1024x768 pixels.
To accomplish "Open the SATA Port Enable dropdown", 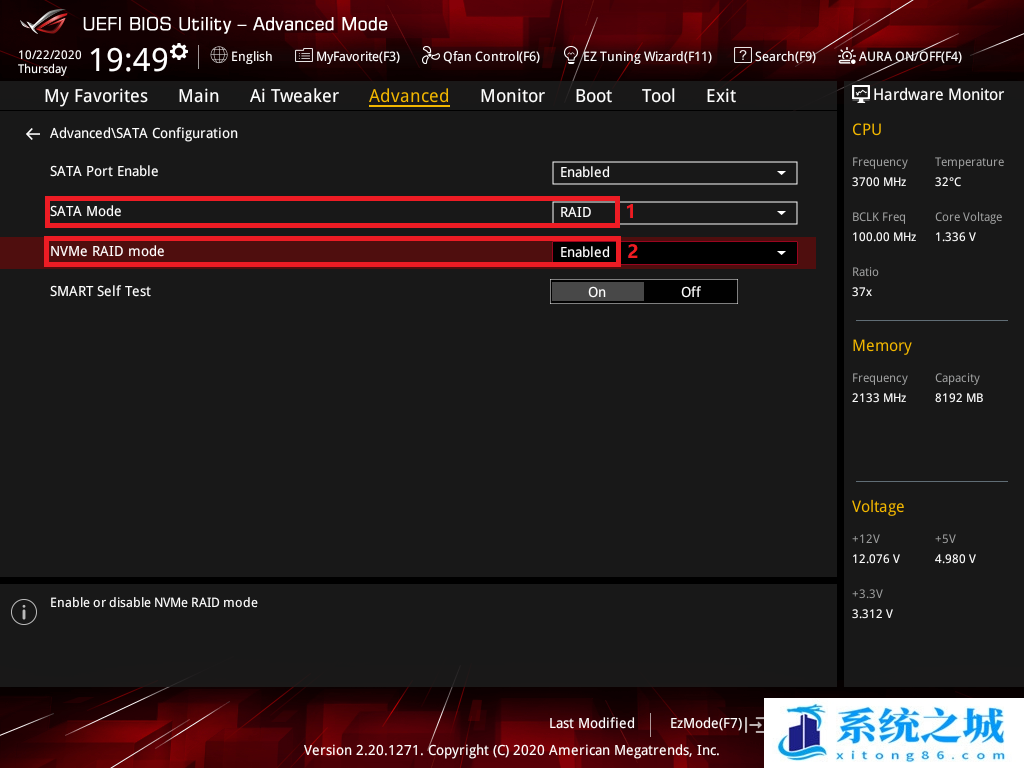I will pos(675,172).
